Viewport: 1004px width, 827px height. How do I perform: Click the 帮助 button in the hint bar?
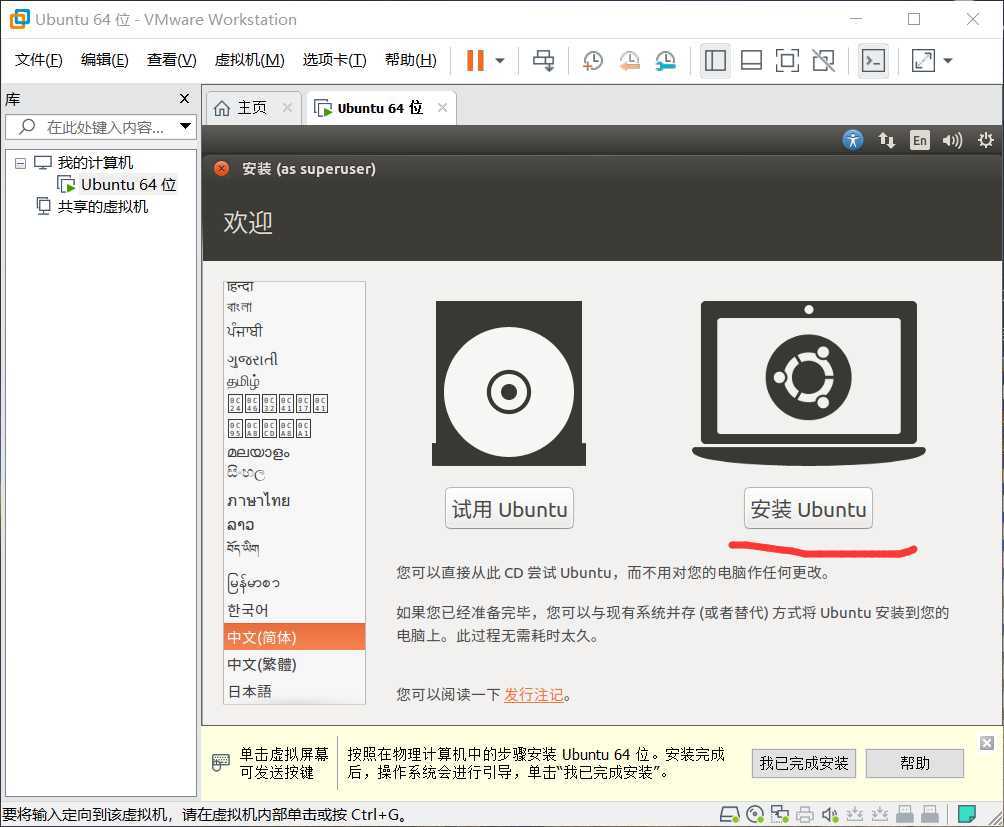coord(914,763)
